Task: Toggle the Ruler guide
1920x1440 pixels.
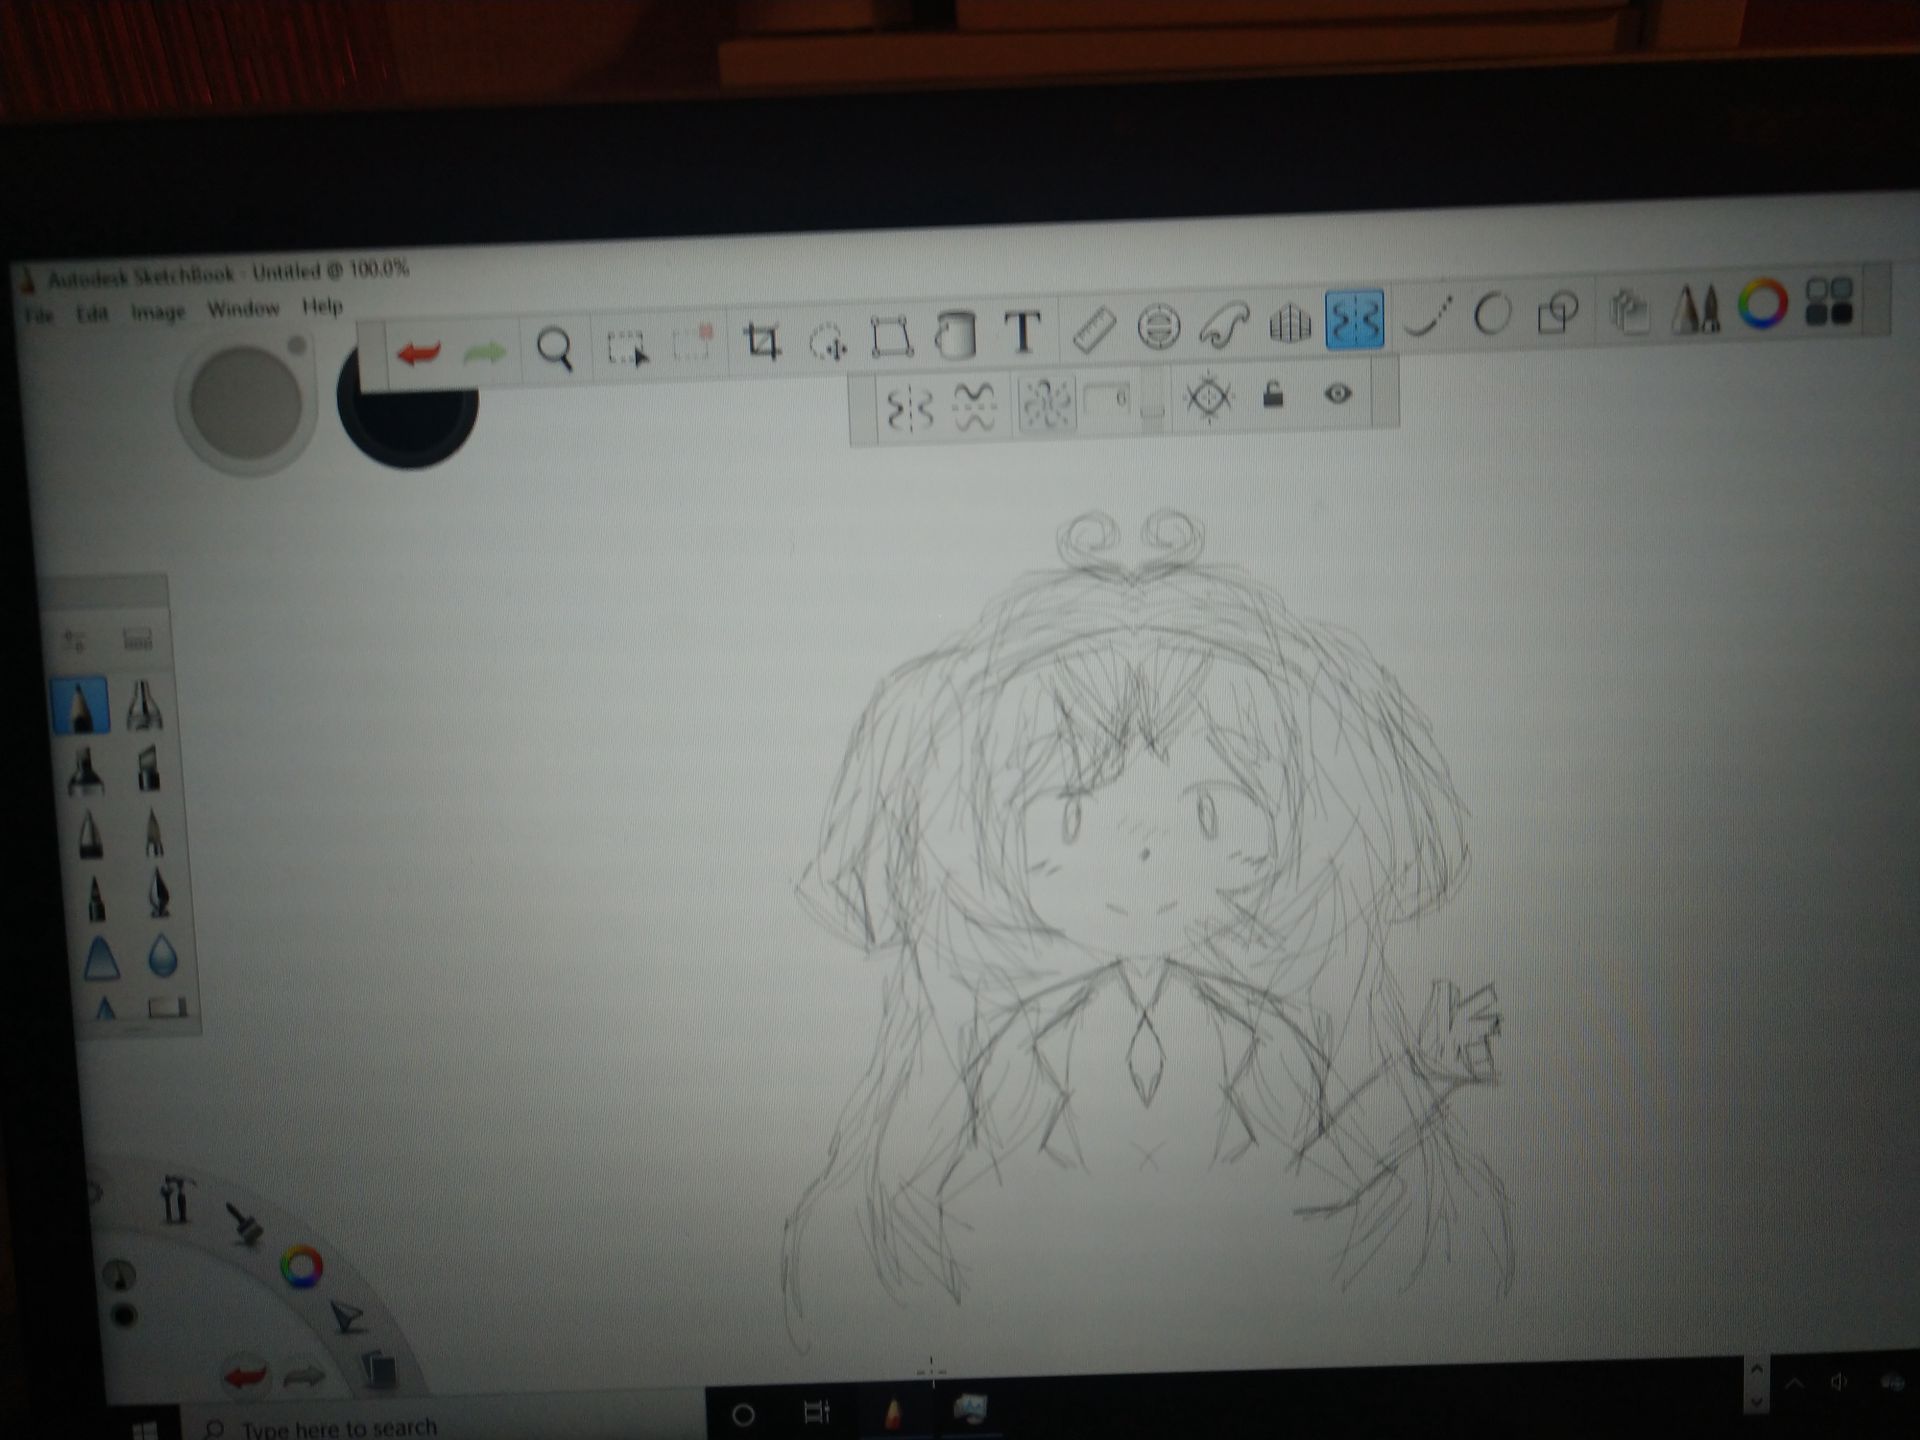Action: pos(1093,329)
